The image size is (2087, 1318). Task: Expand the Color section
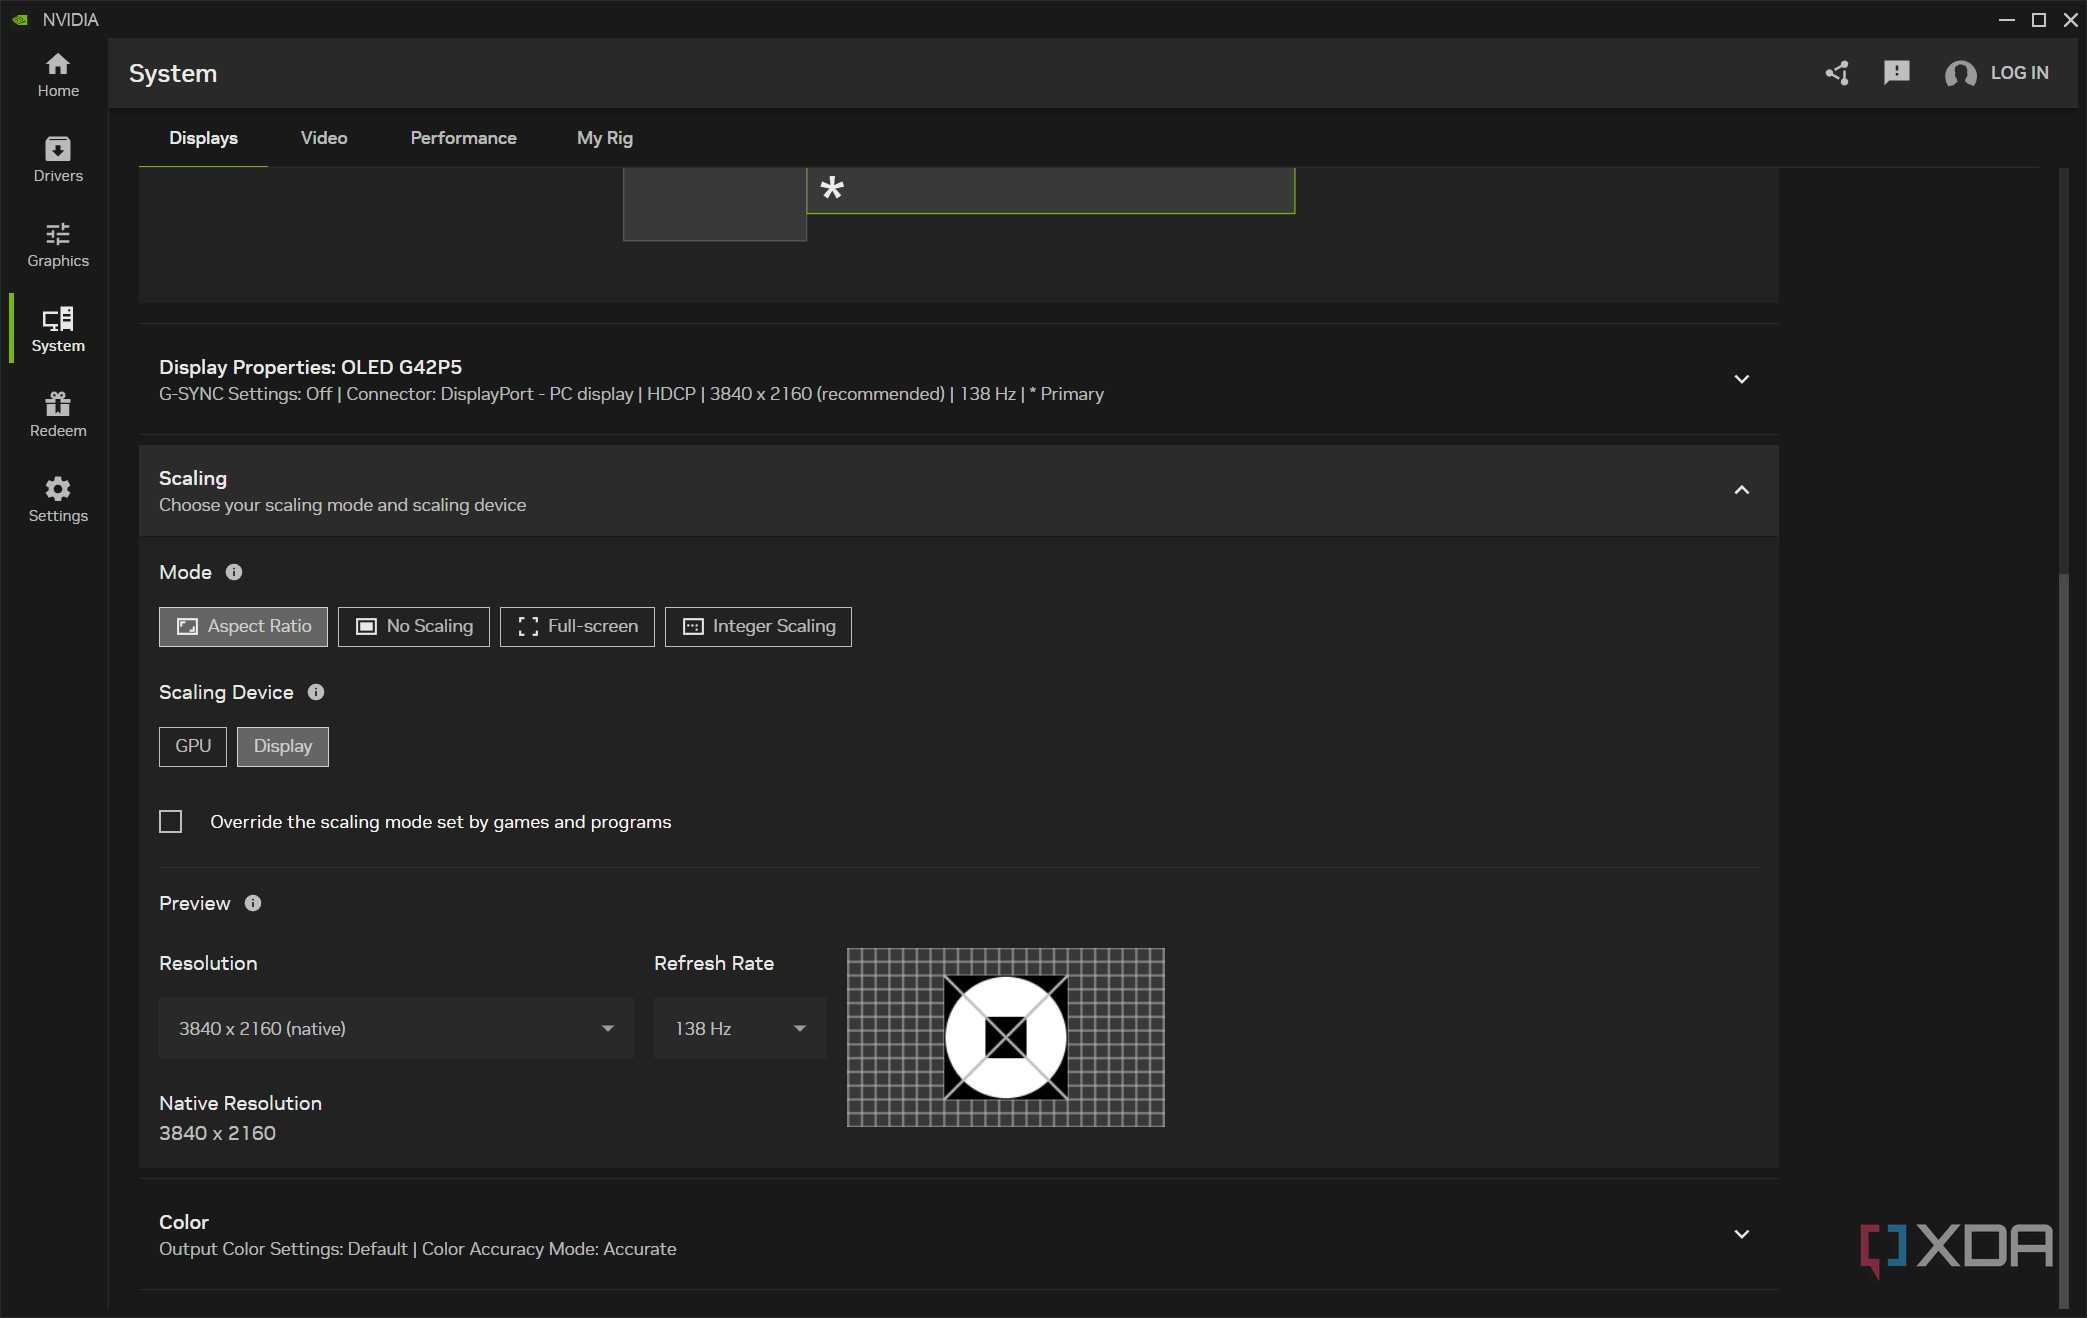click(x=1741, y=1234)
